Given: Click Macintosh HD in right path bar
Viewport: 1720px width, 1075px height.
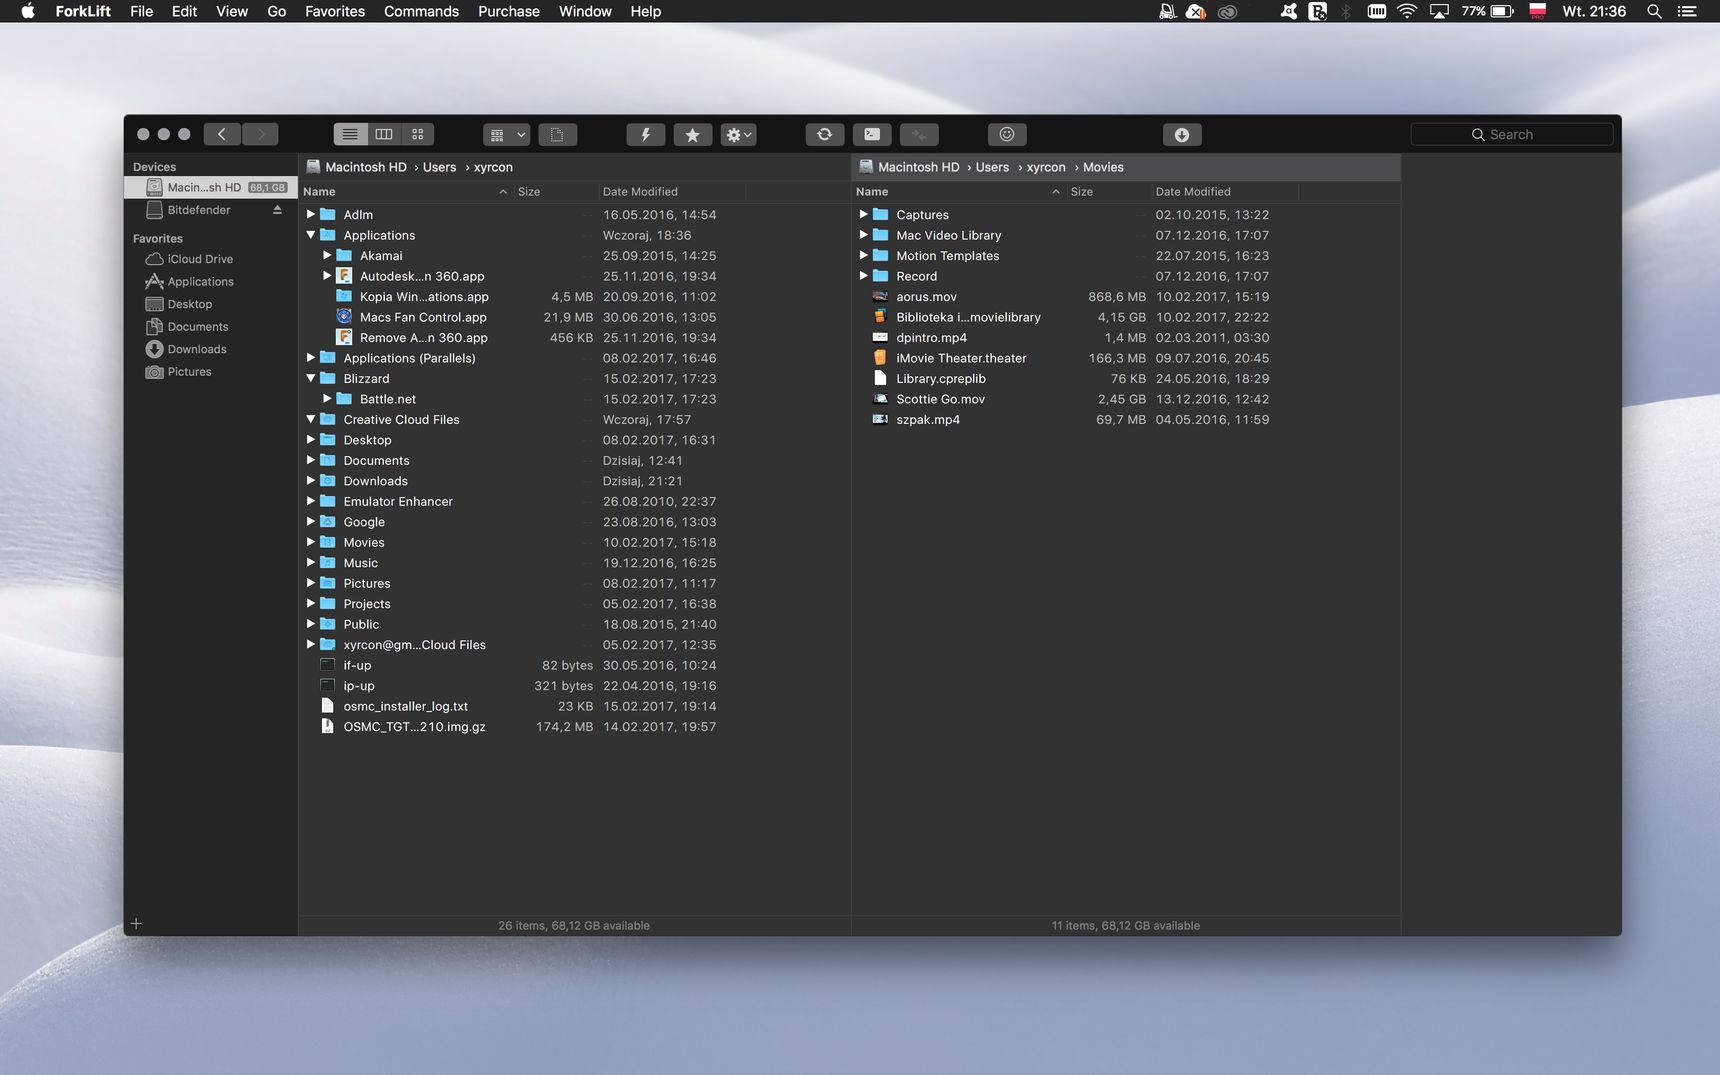Looking at the screenshot, I should (x=918, y=167).
